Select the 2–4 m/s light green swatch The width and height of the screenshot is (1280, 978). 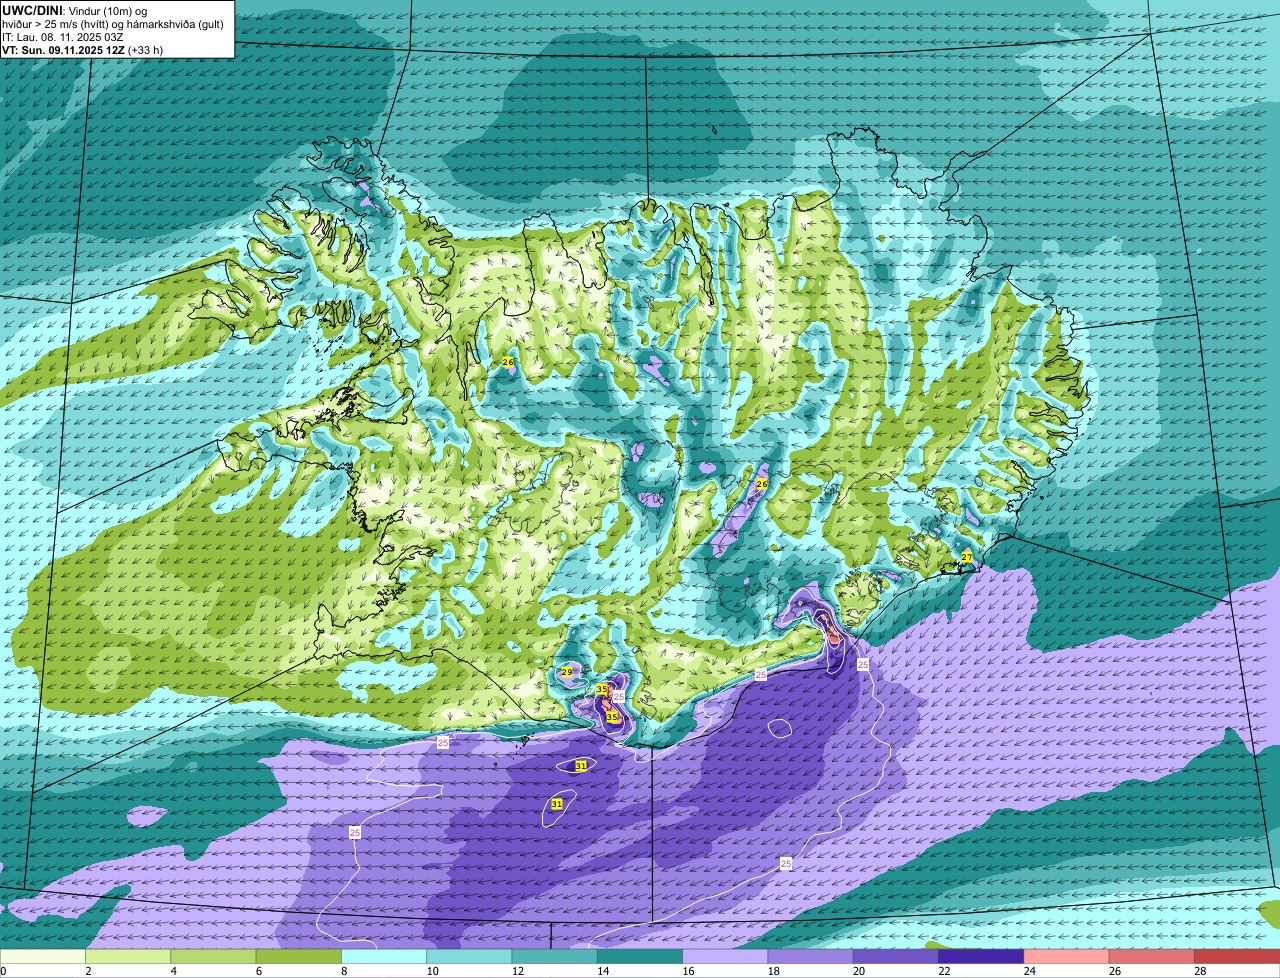(x=128, y=957)
